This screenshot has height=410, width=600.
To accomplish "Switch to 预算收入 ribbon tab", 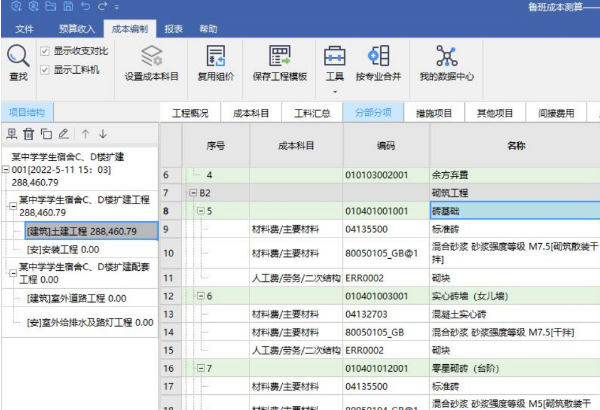I will [x=77, y=29].
